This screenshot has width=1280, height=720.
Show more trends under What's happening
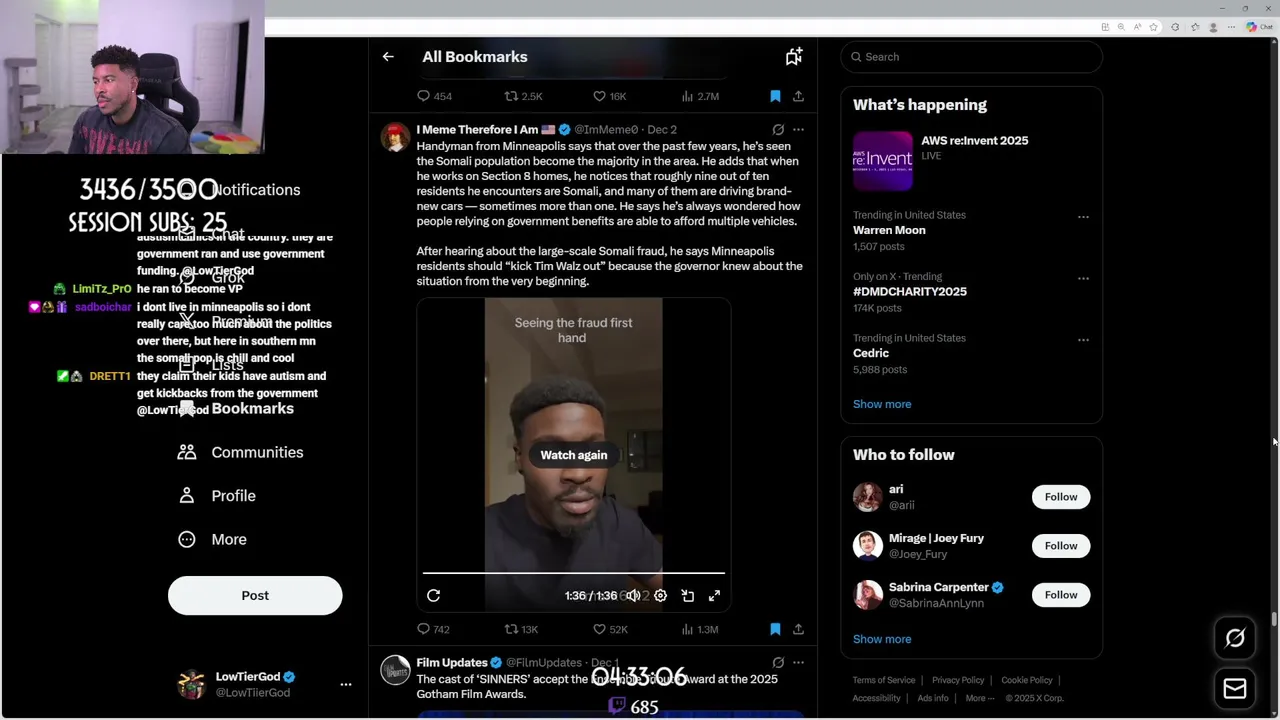882,404
